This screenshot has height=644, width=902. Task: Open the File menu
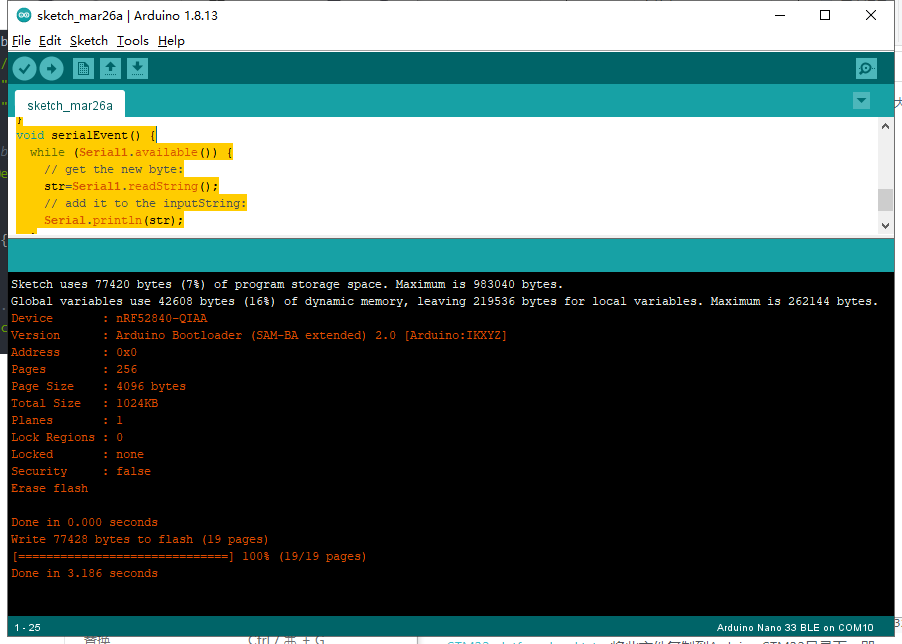(x=21, y=41)
